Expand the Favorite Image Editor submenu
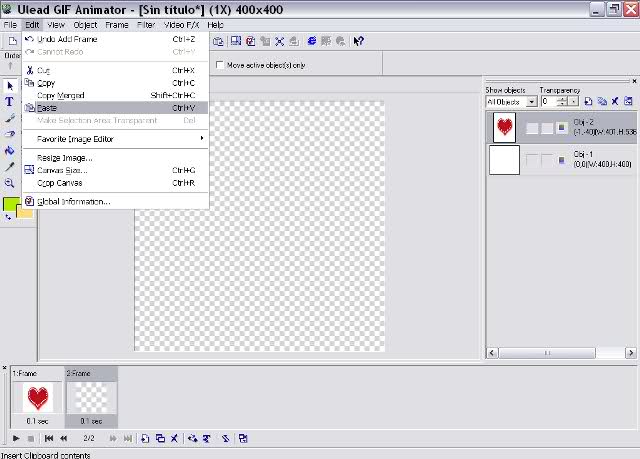This screenshot has height=459, width=640. (116, 139)
